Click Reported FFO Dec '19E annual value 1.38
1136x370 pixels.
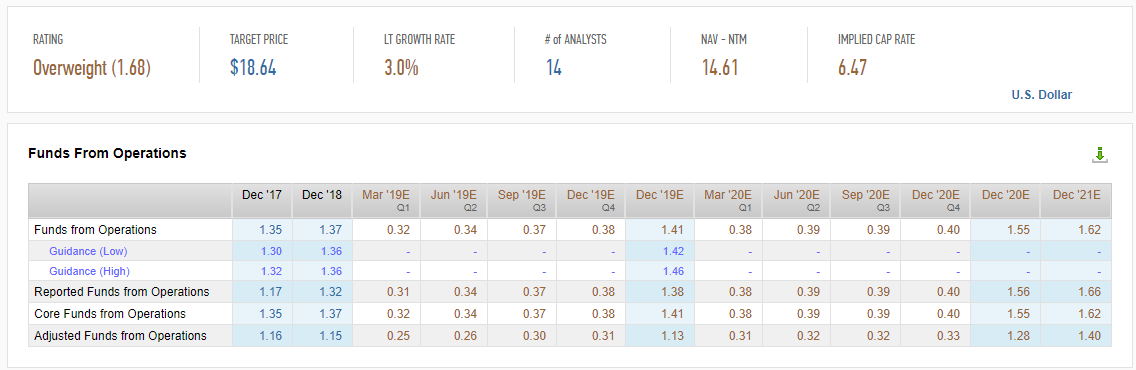674,292
